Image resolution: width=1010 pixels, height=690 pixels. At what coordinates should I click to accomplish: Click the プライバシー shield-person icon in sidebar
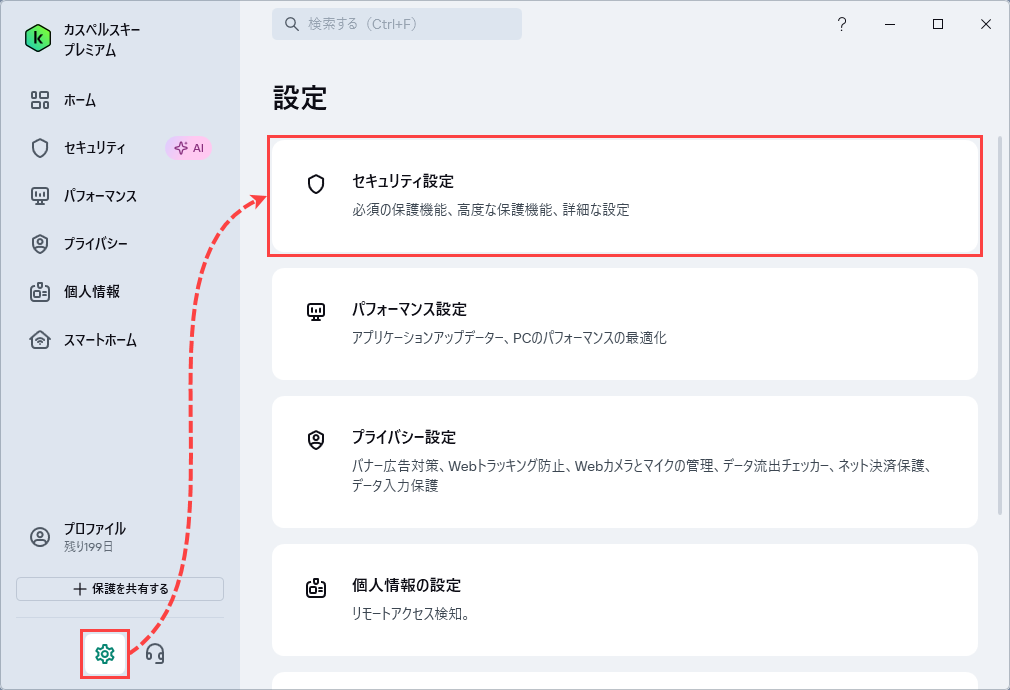[x=40, y=244]
